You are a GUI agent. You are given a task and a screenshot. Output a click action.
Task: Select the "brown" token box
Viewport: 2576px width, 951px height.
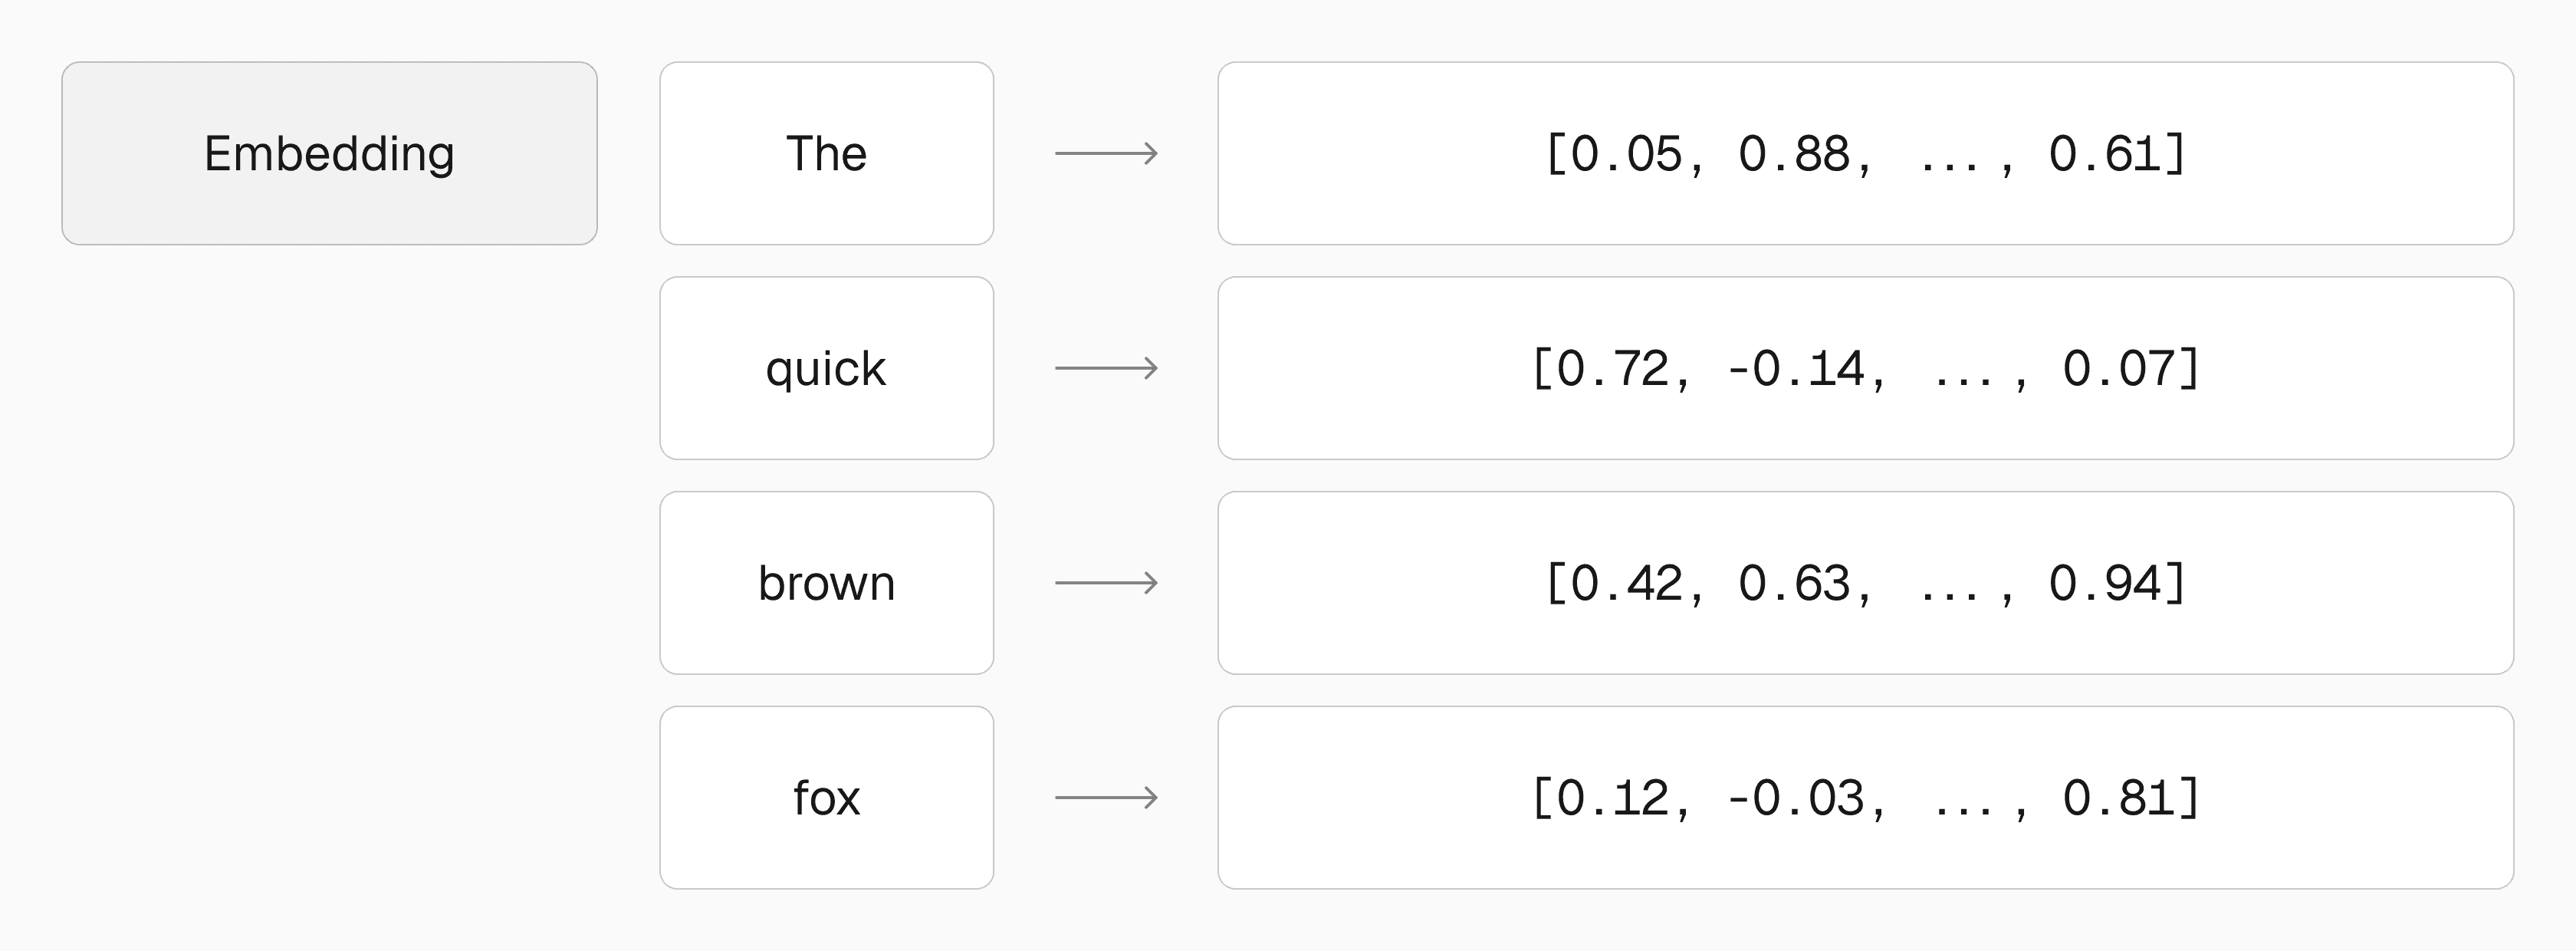tap(826, 583)
